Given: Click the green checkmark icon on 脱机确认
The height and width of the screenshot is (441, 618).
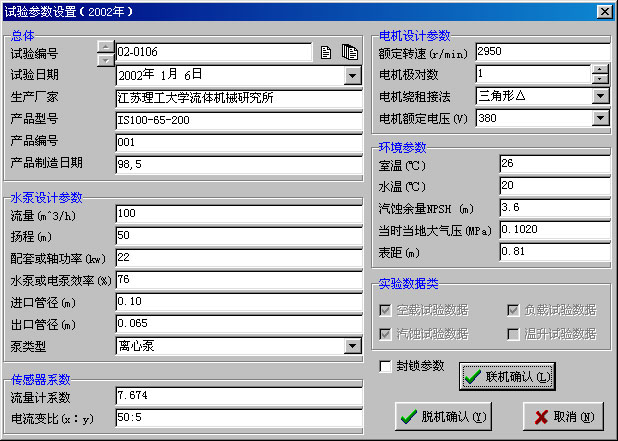Looking at the screenshot, I should 409,417.
